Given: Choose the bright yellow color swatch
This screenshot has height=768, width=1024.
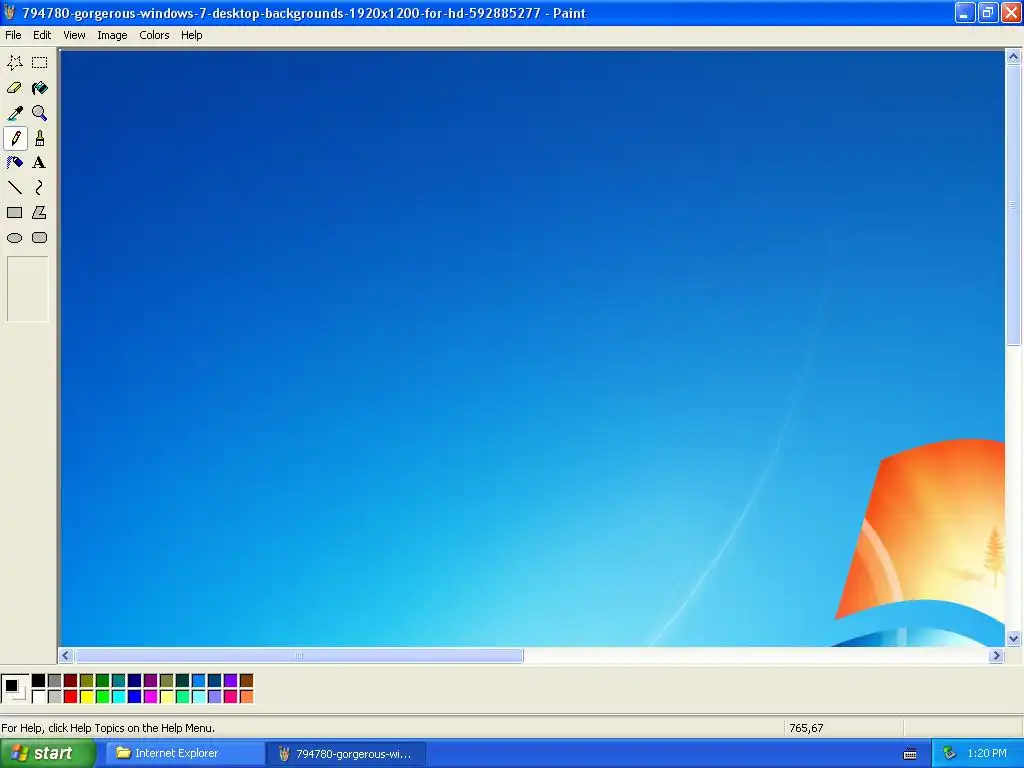Looking at the screenshot, I should [x=87, y=697].
